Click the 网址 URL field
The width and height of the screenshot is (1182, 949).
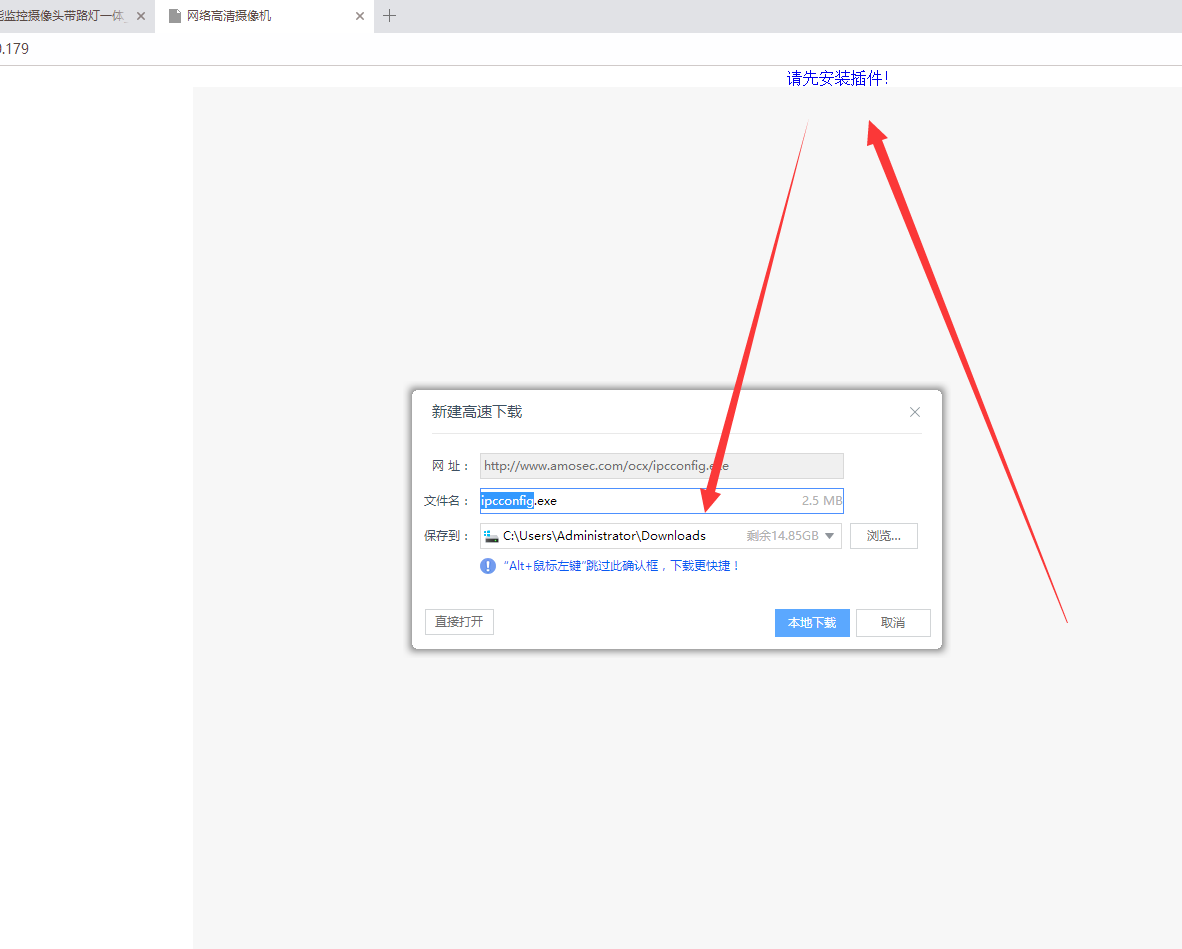pos(662,466)
